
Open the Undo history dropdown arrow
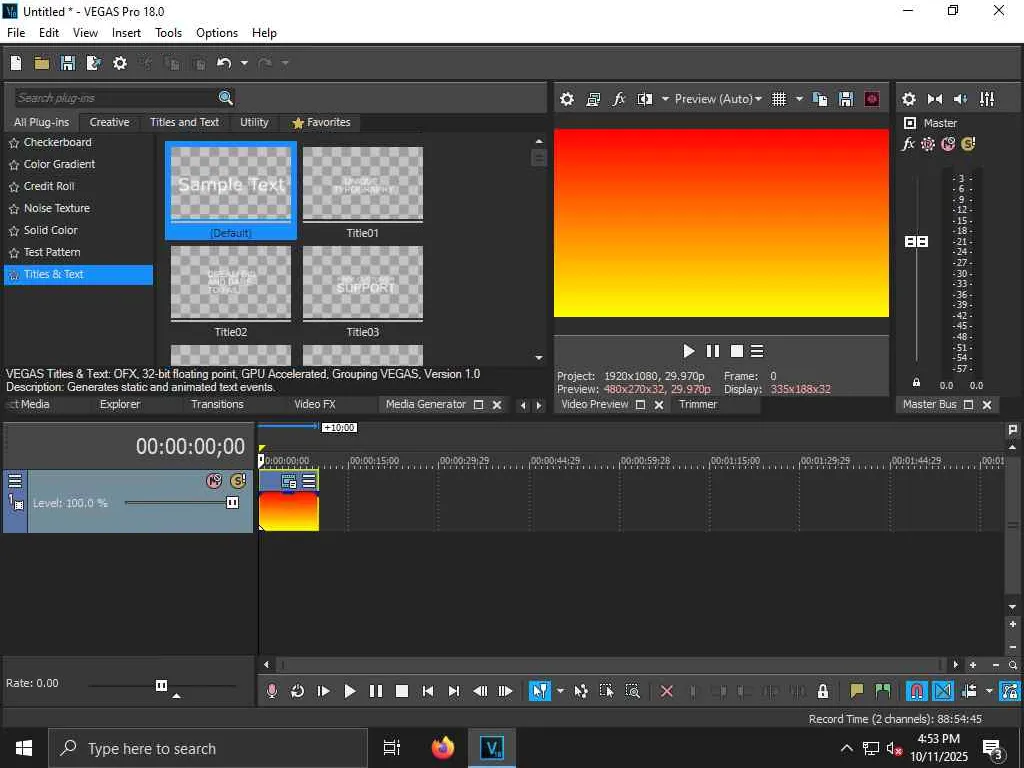(x=244, y=63)
